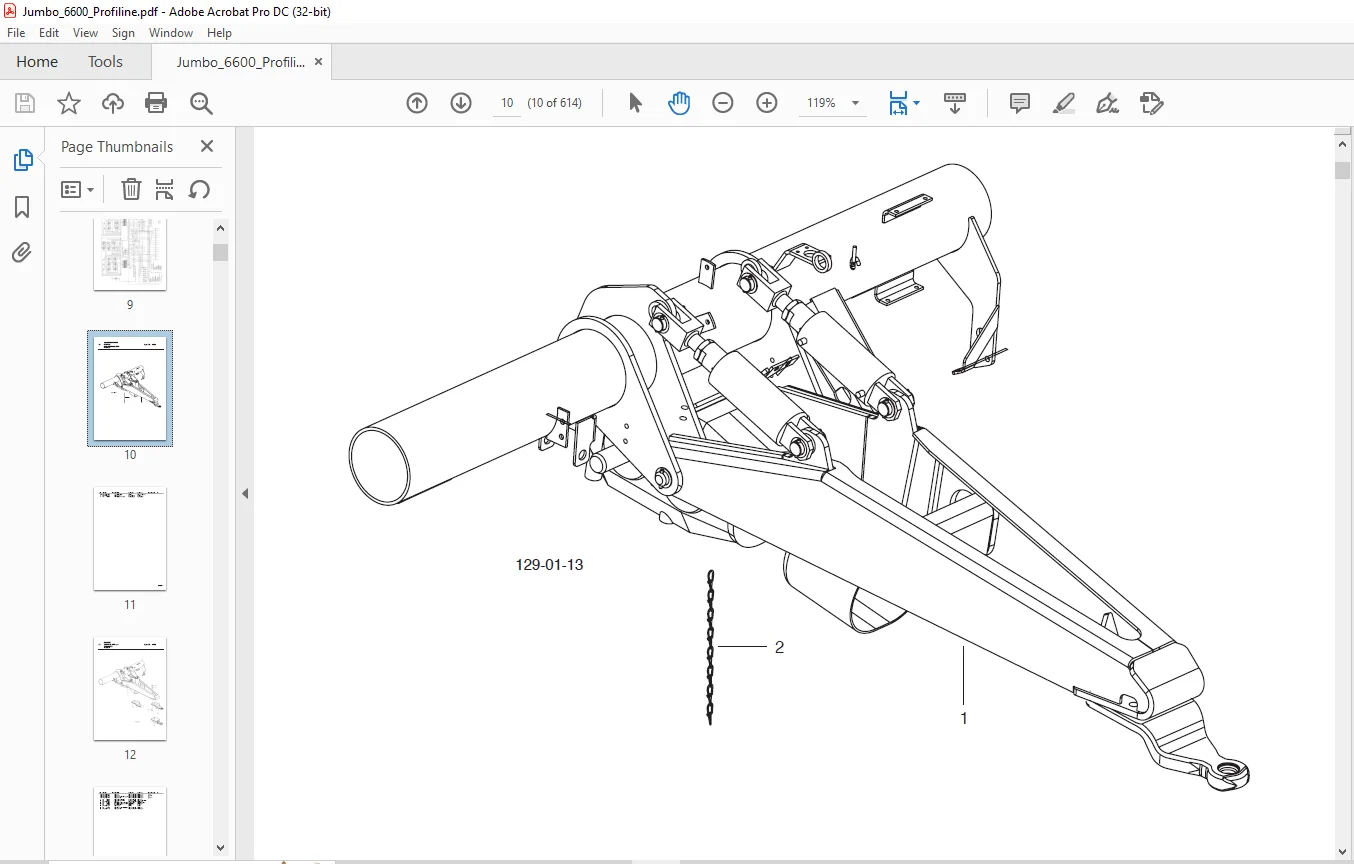Close the Jumbo_6600_Profili document tab

[318, 62]
